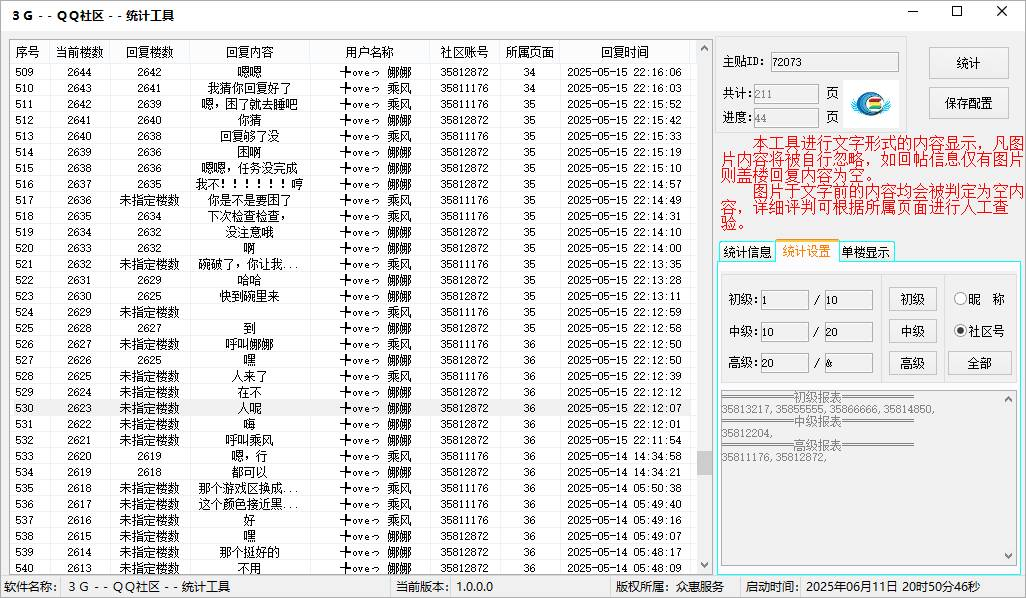Select row 517 你是不是要困了

click(349, 200)
